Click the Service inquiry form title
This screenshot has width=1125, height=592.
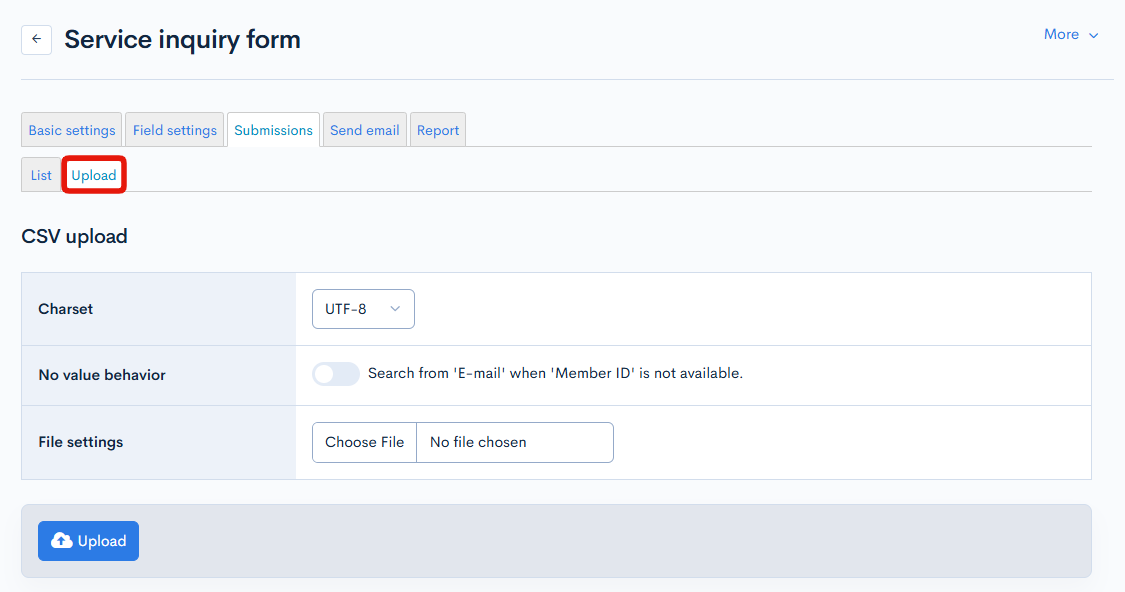click(x=182, y=39)
